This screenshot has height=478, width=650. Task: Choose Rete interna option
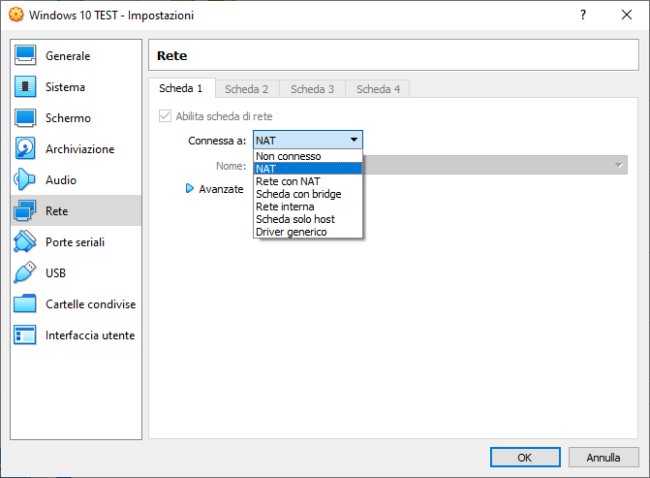pos(308,206)
